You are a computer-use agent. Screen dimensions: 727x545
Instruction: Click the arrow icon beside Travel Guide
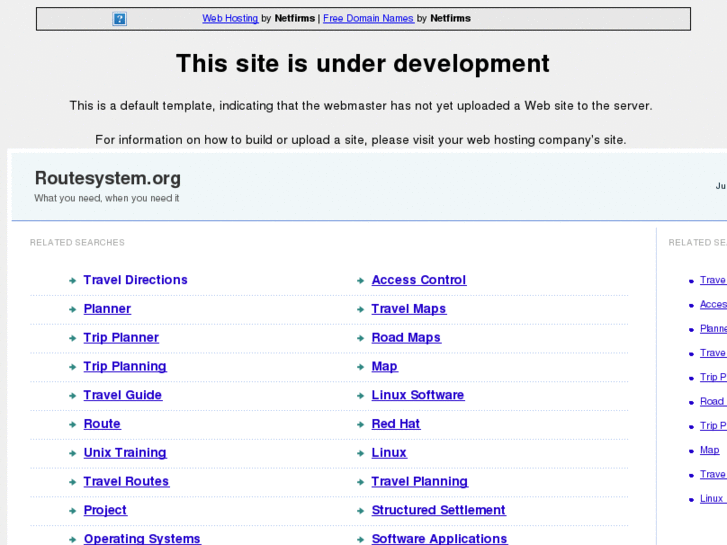coord(72,396)
